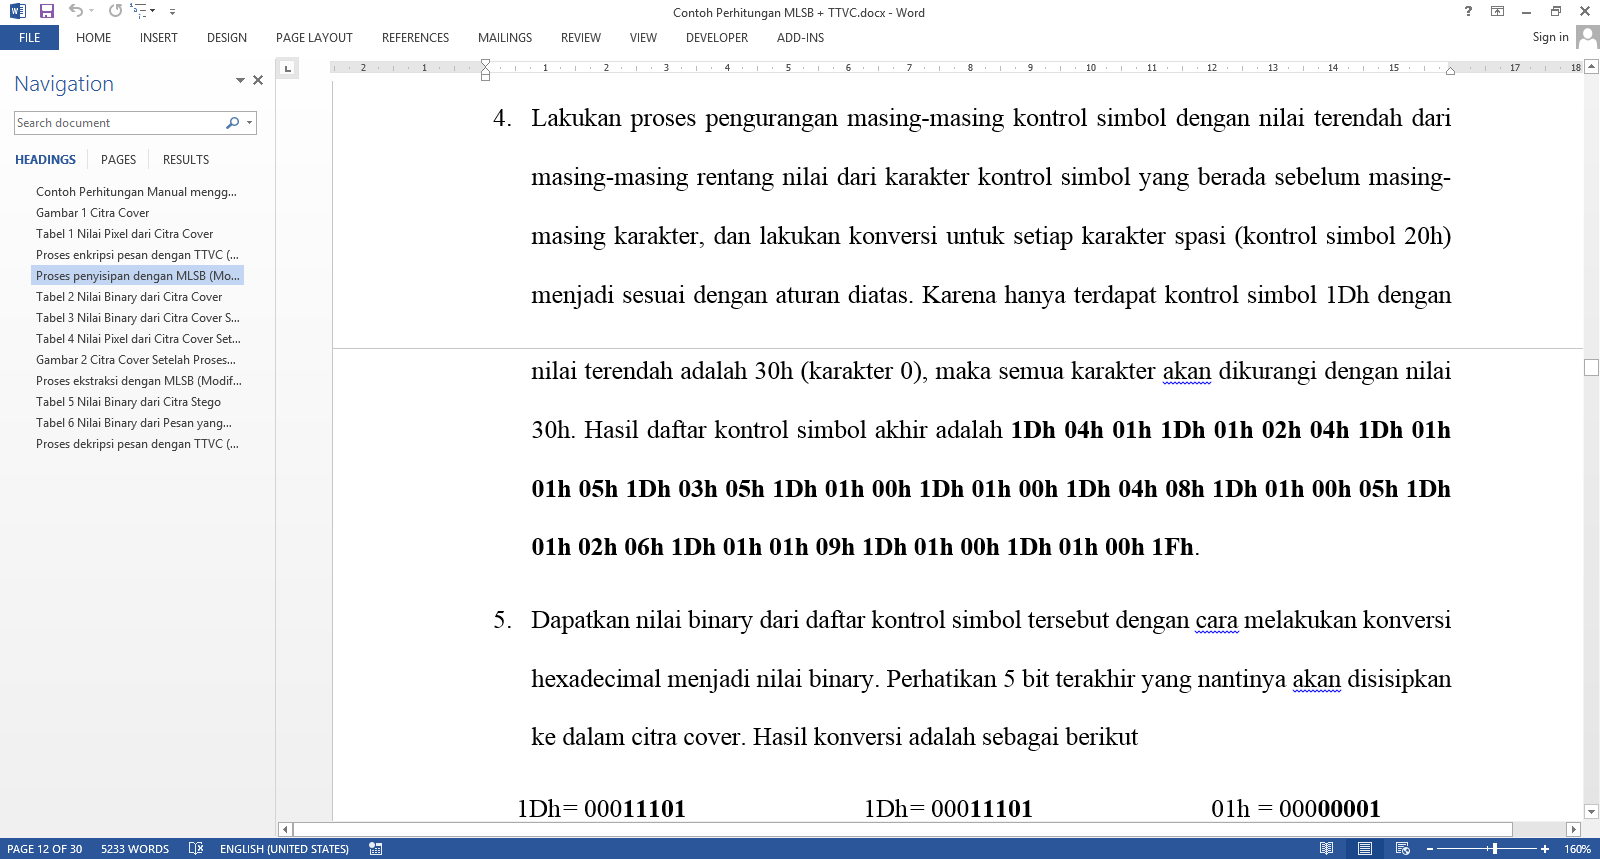
Task: Expand the numbering list dropdown in toolbar
Action: coord(152,11)
